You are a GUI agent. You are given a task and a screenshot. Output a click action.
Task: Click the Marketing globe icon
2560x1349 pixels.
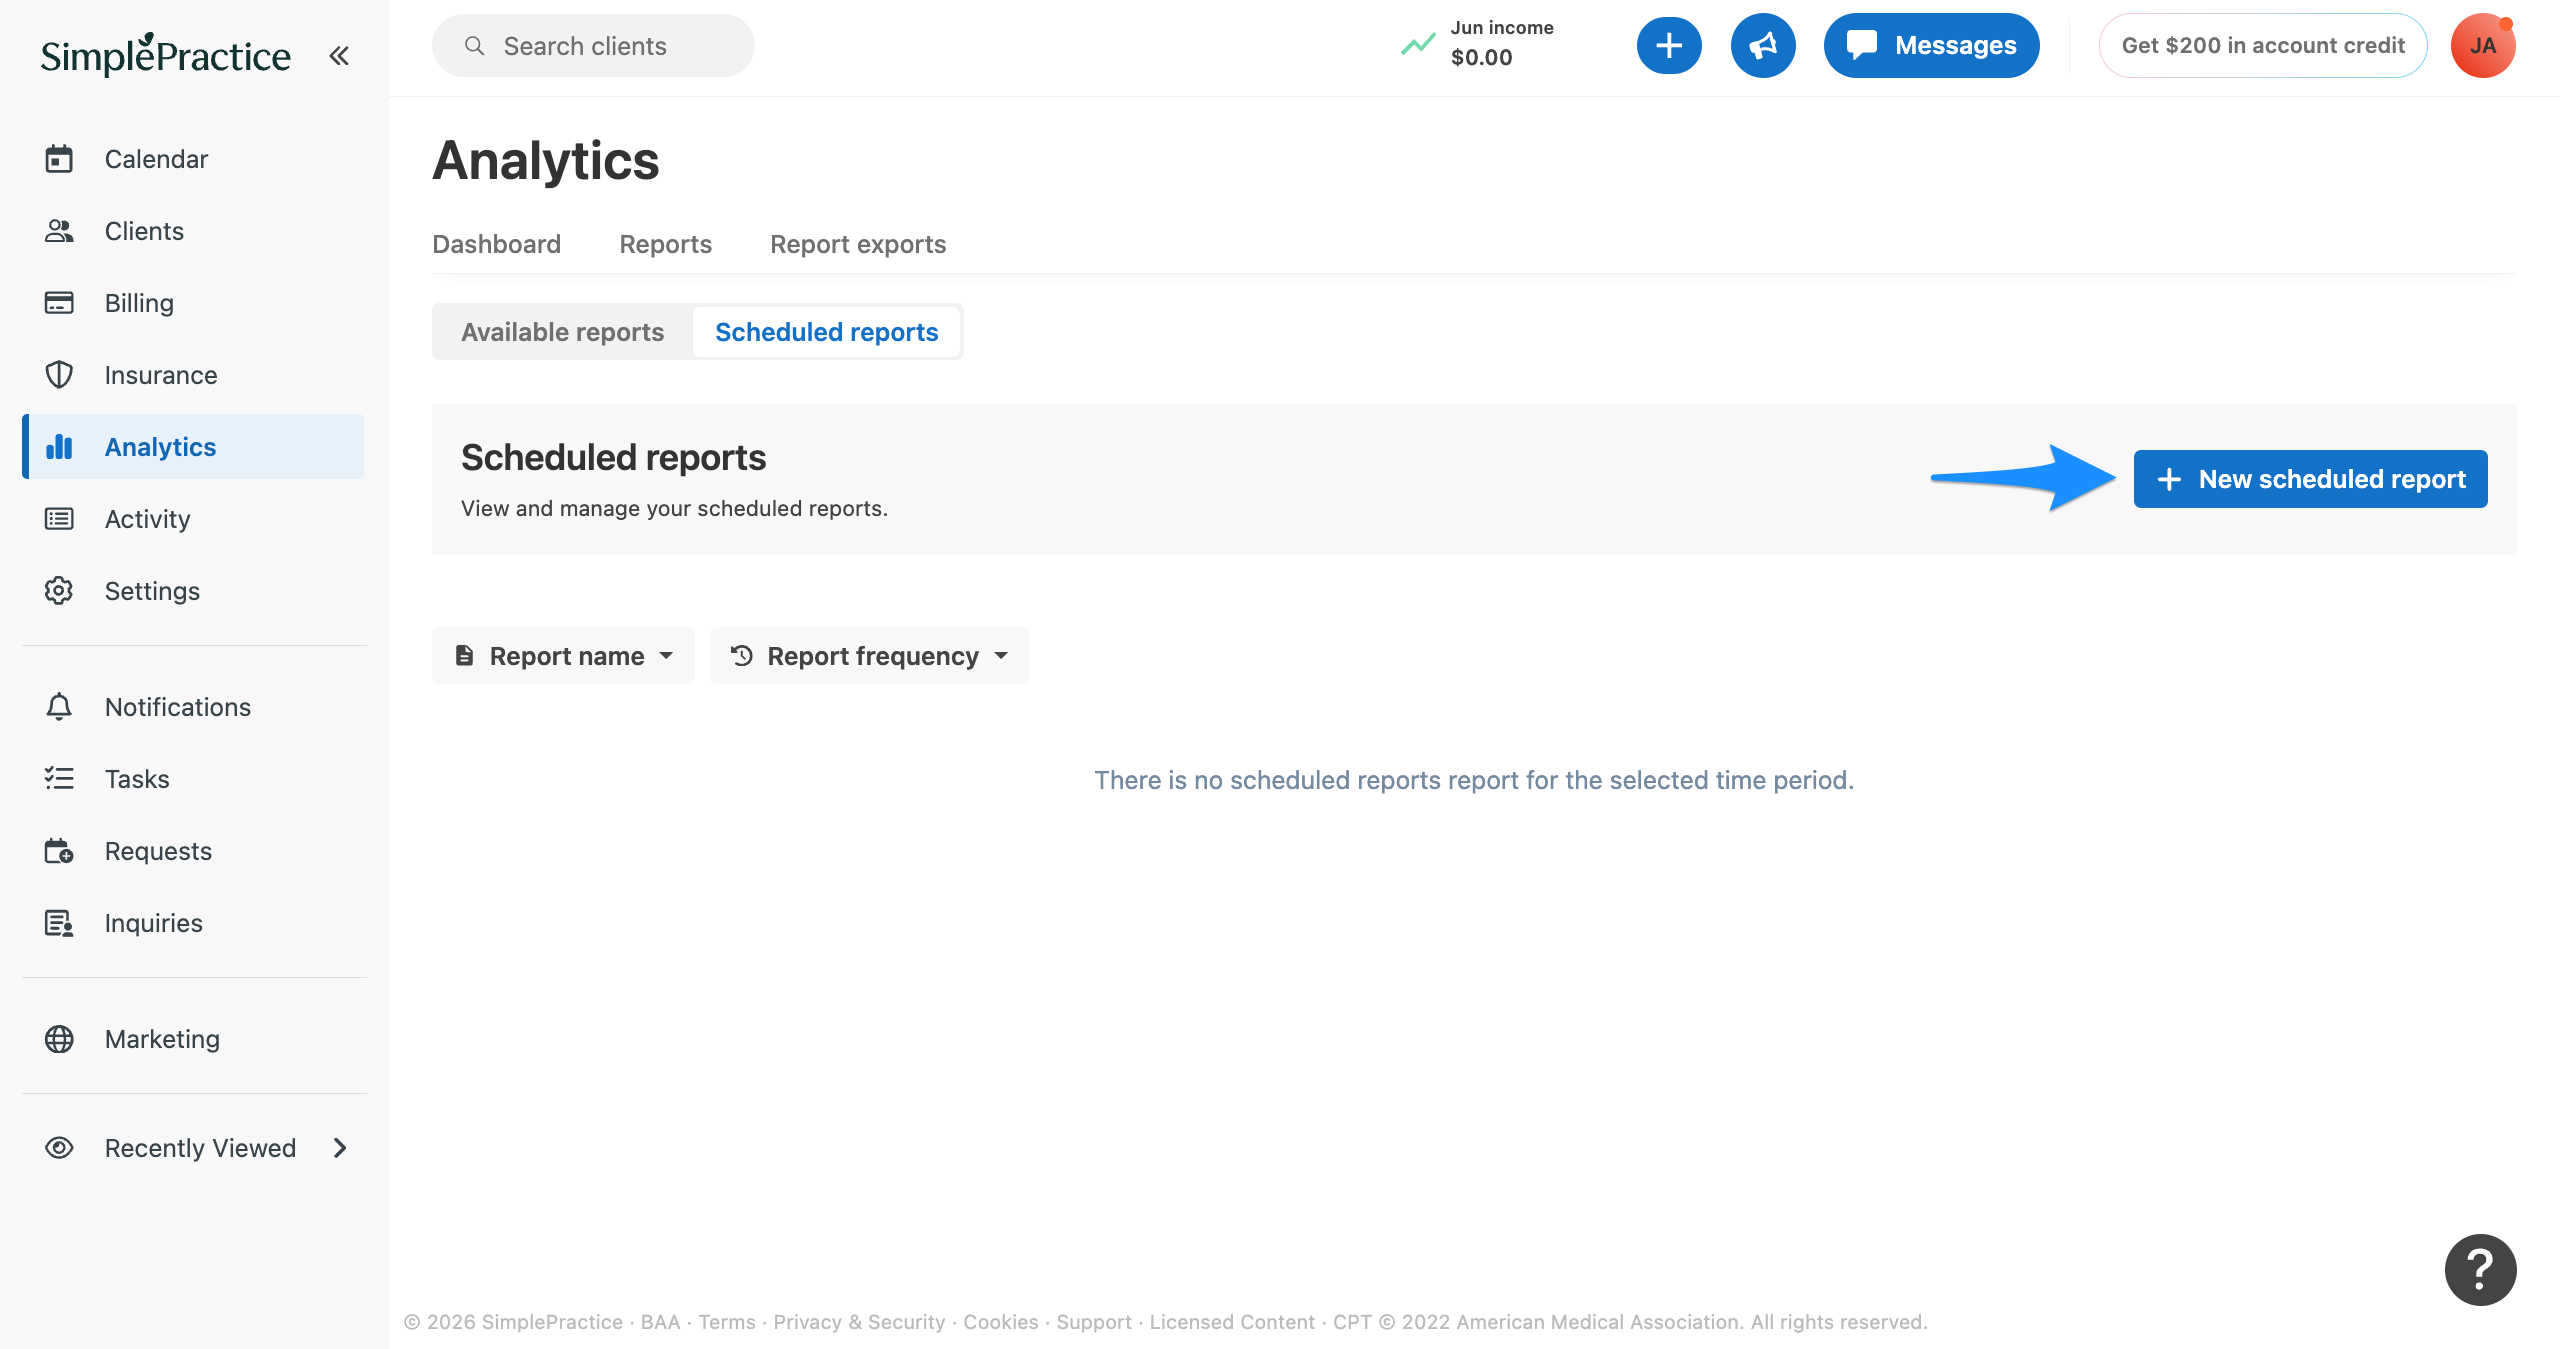coord(59,1039)
